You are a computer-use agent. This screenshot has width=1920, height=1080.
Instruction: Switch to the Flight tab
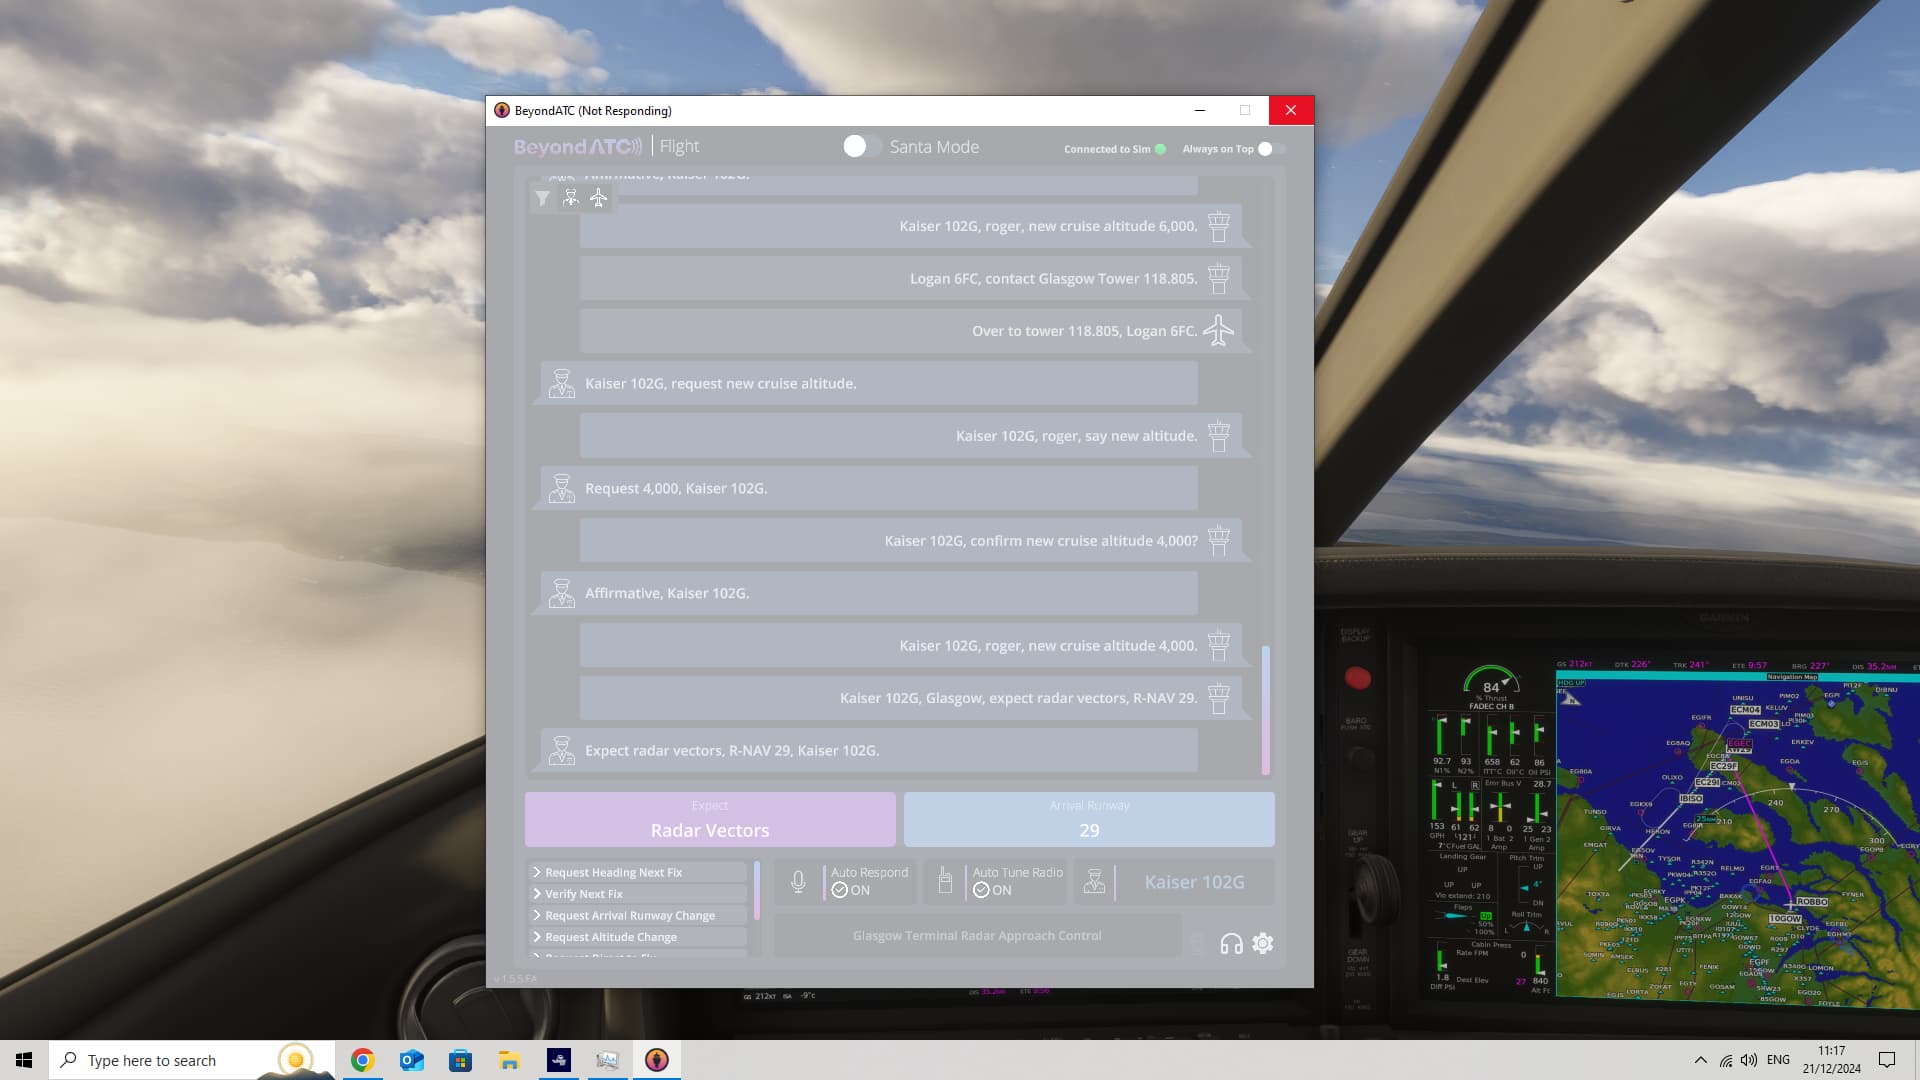click(x=679, y=146)
